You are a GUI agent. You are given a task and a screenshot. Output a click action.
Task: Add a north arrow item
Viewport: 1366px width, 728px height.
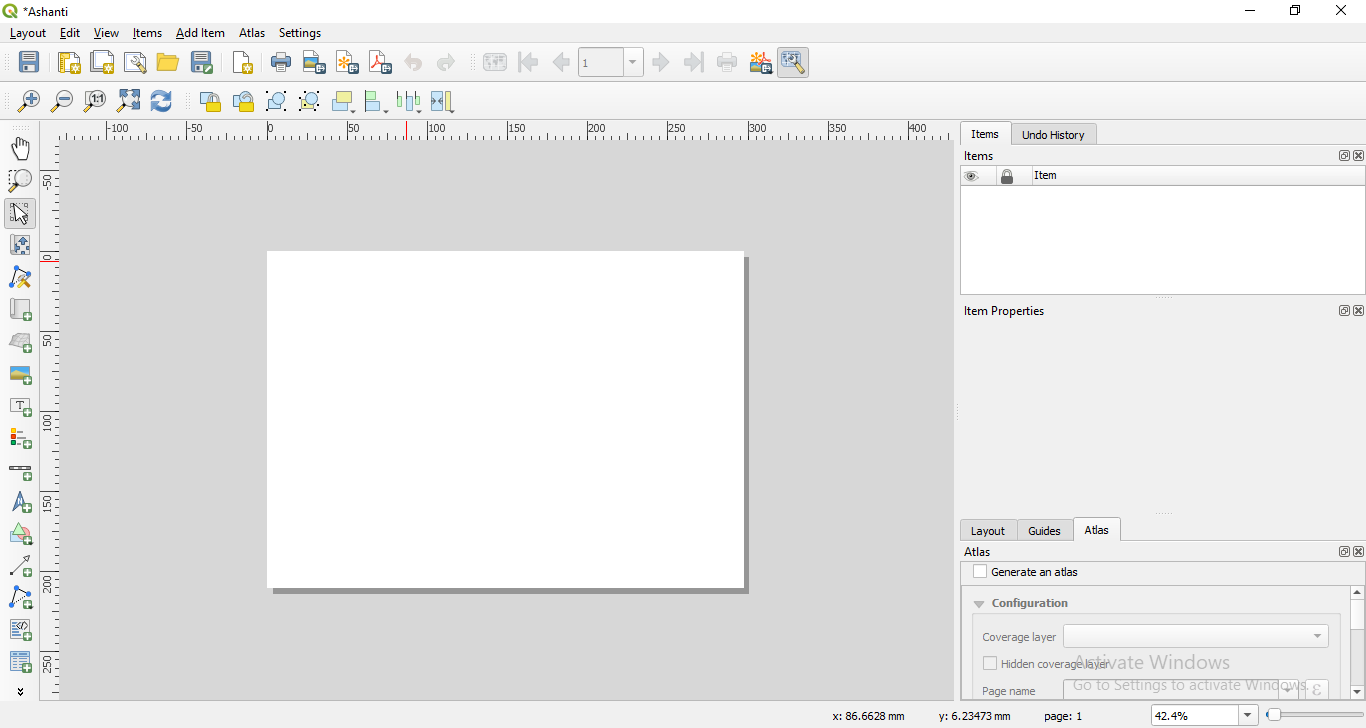tap(20, 502)
